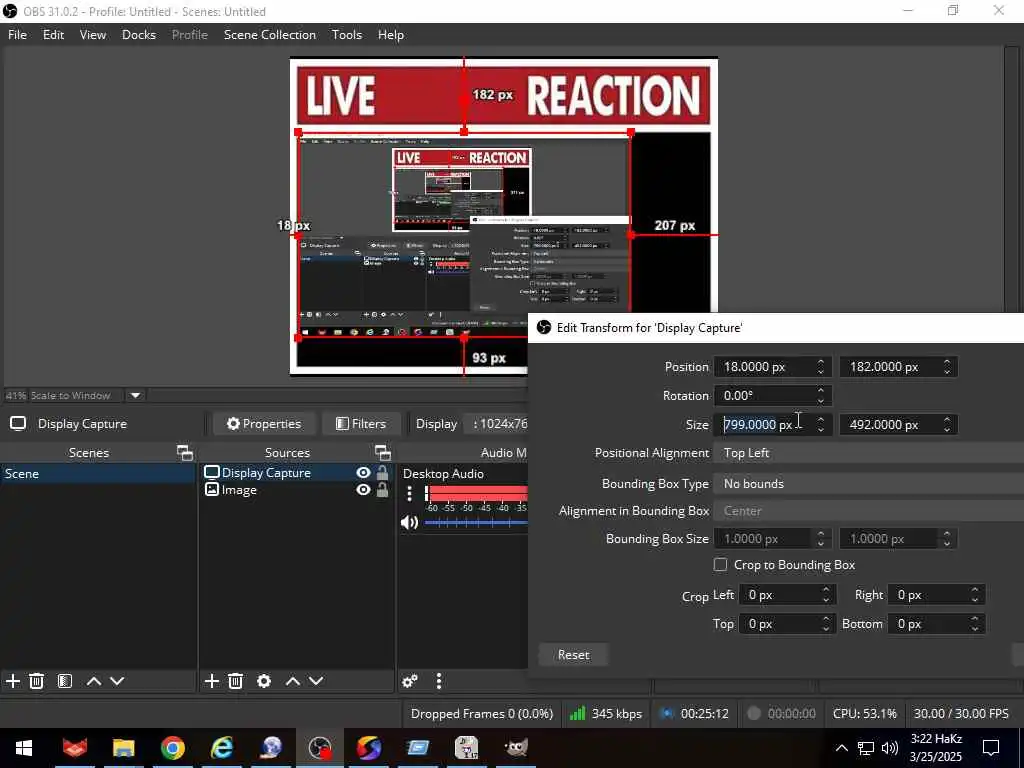Enable Crop to Bounding Box checkbox

click(720, 565)
